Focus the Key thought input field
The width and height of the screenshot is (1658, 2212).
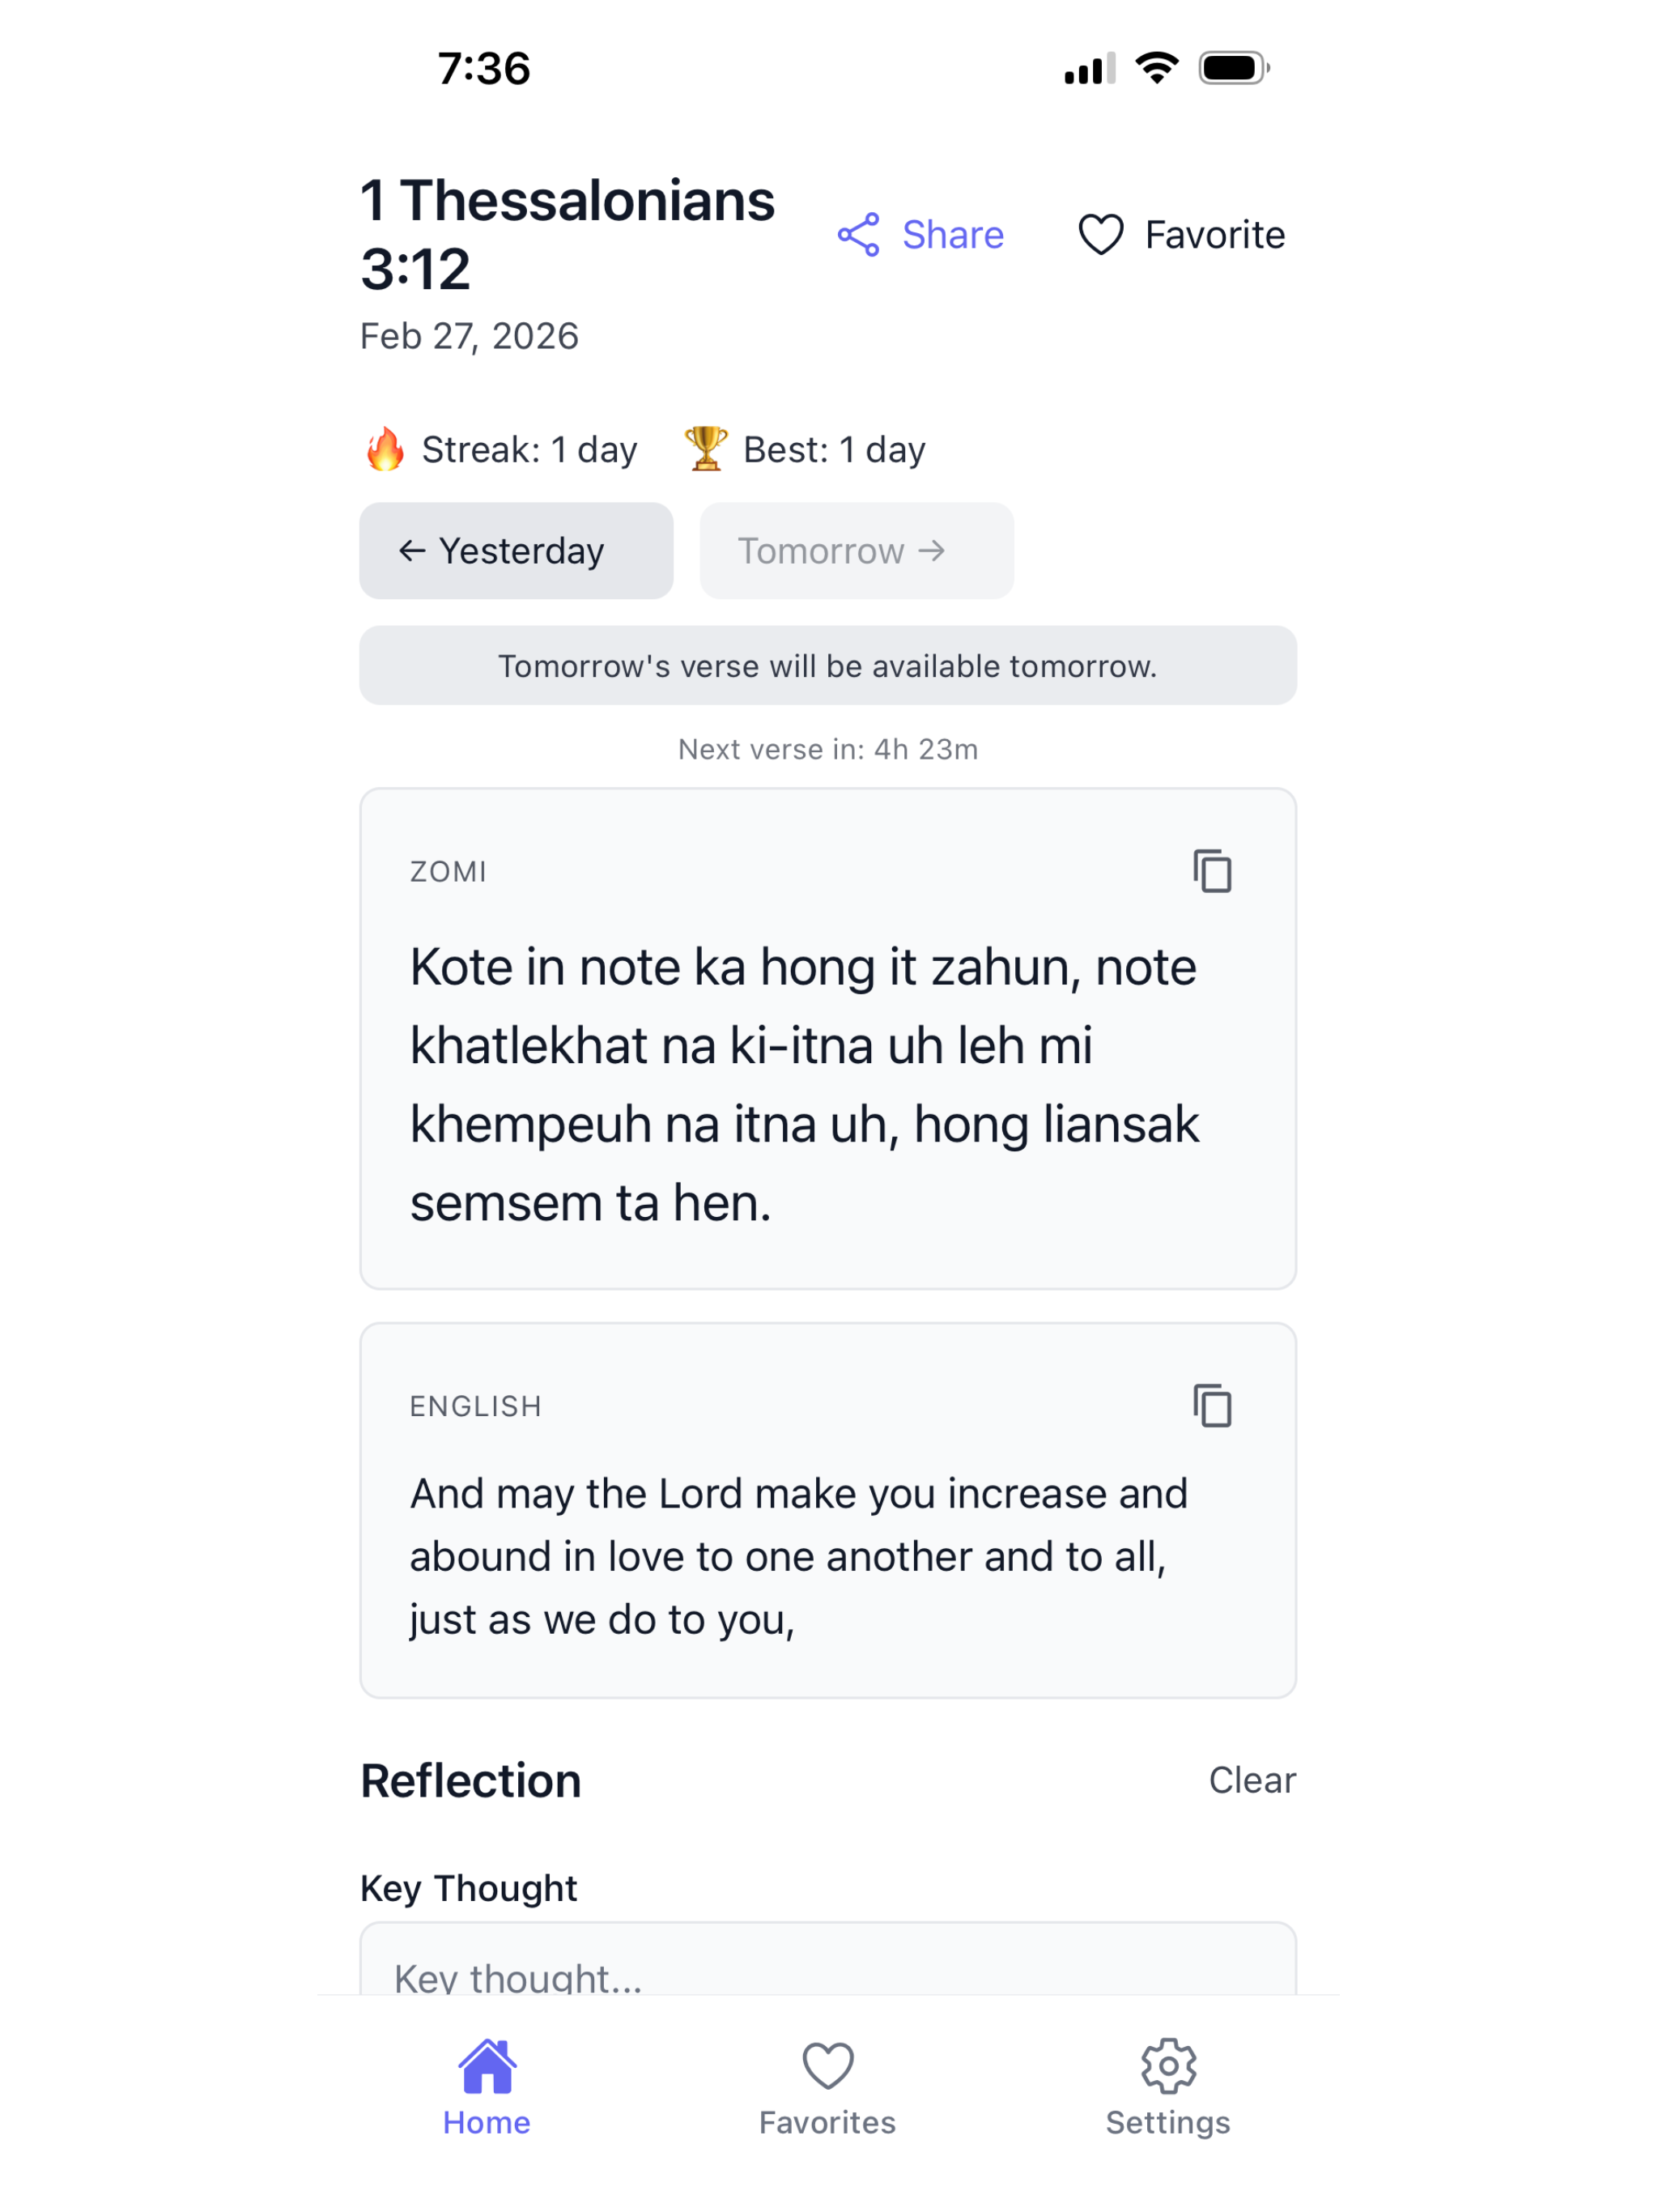click(828, 1960)
